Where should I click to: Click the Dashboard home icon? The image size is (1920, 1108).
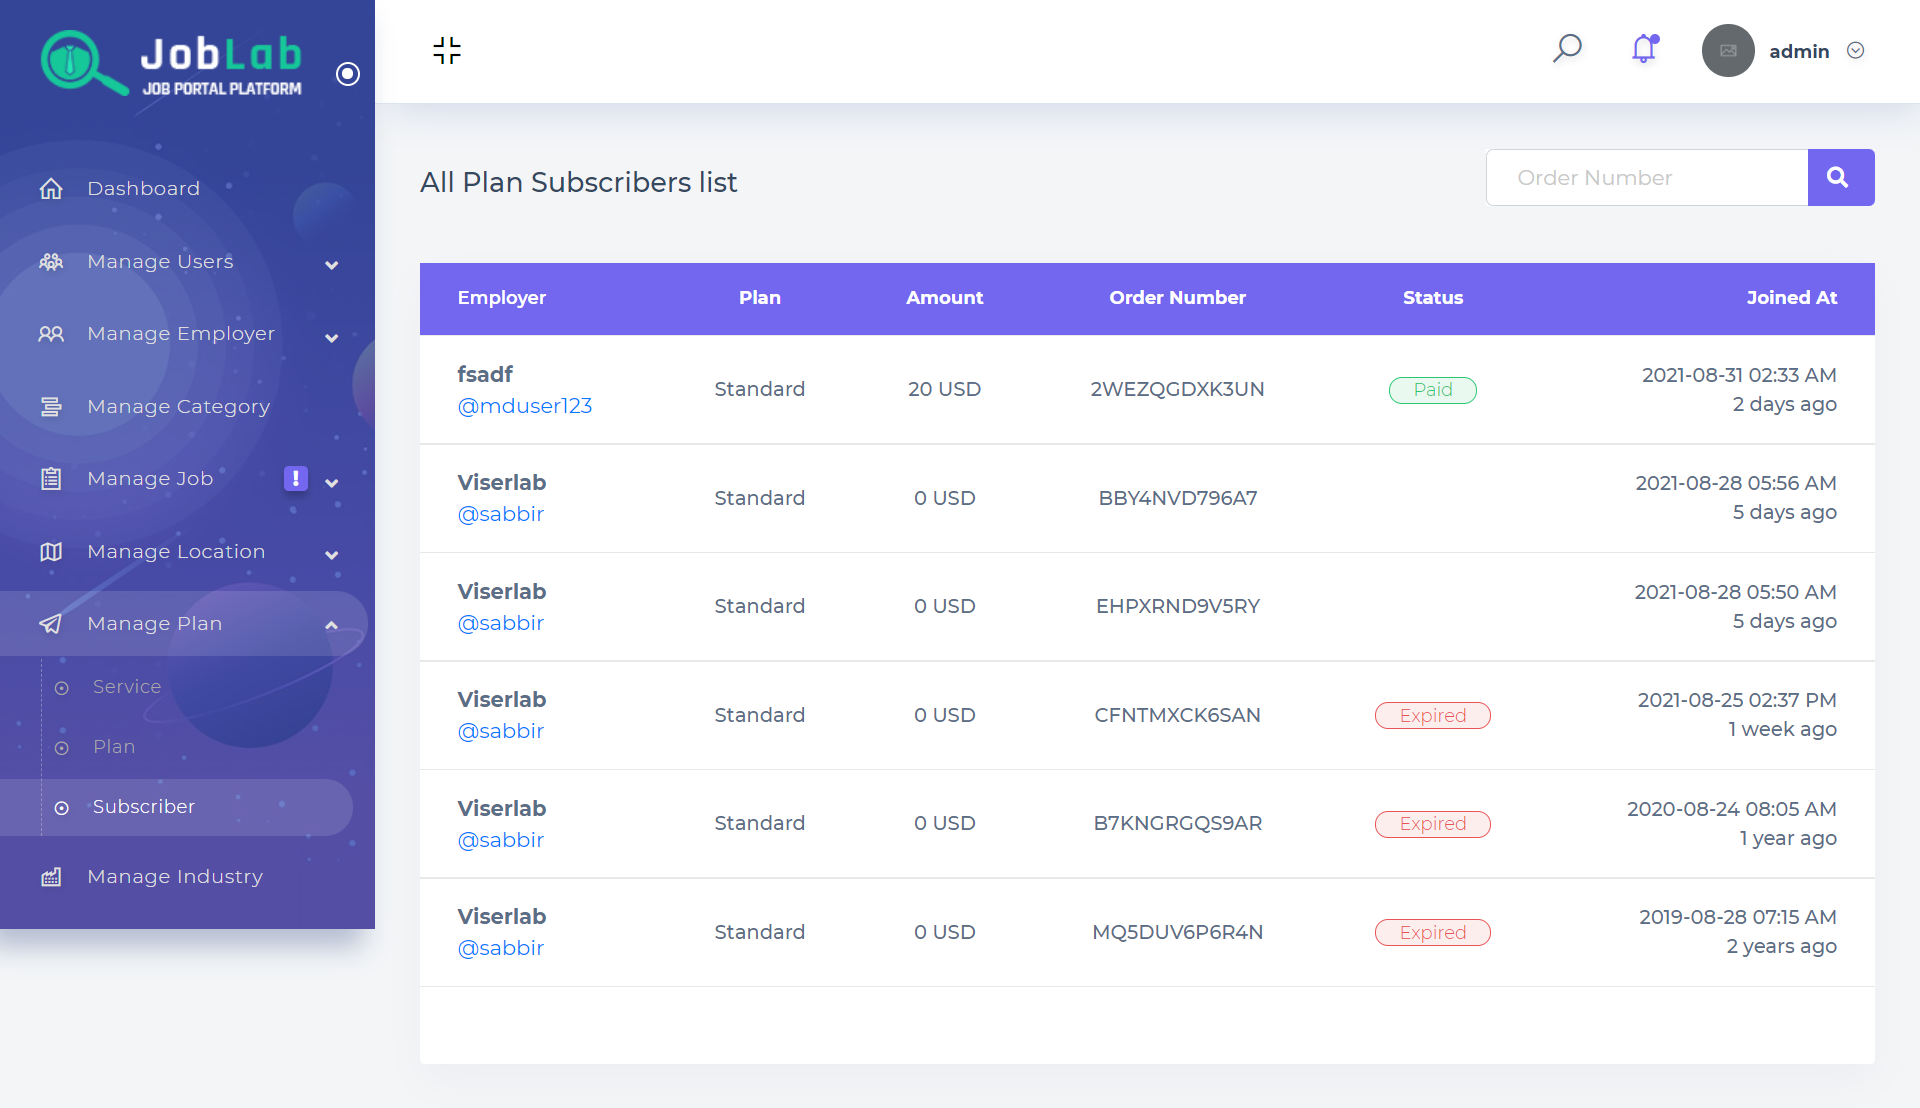(51, 189)
